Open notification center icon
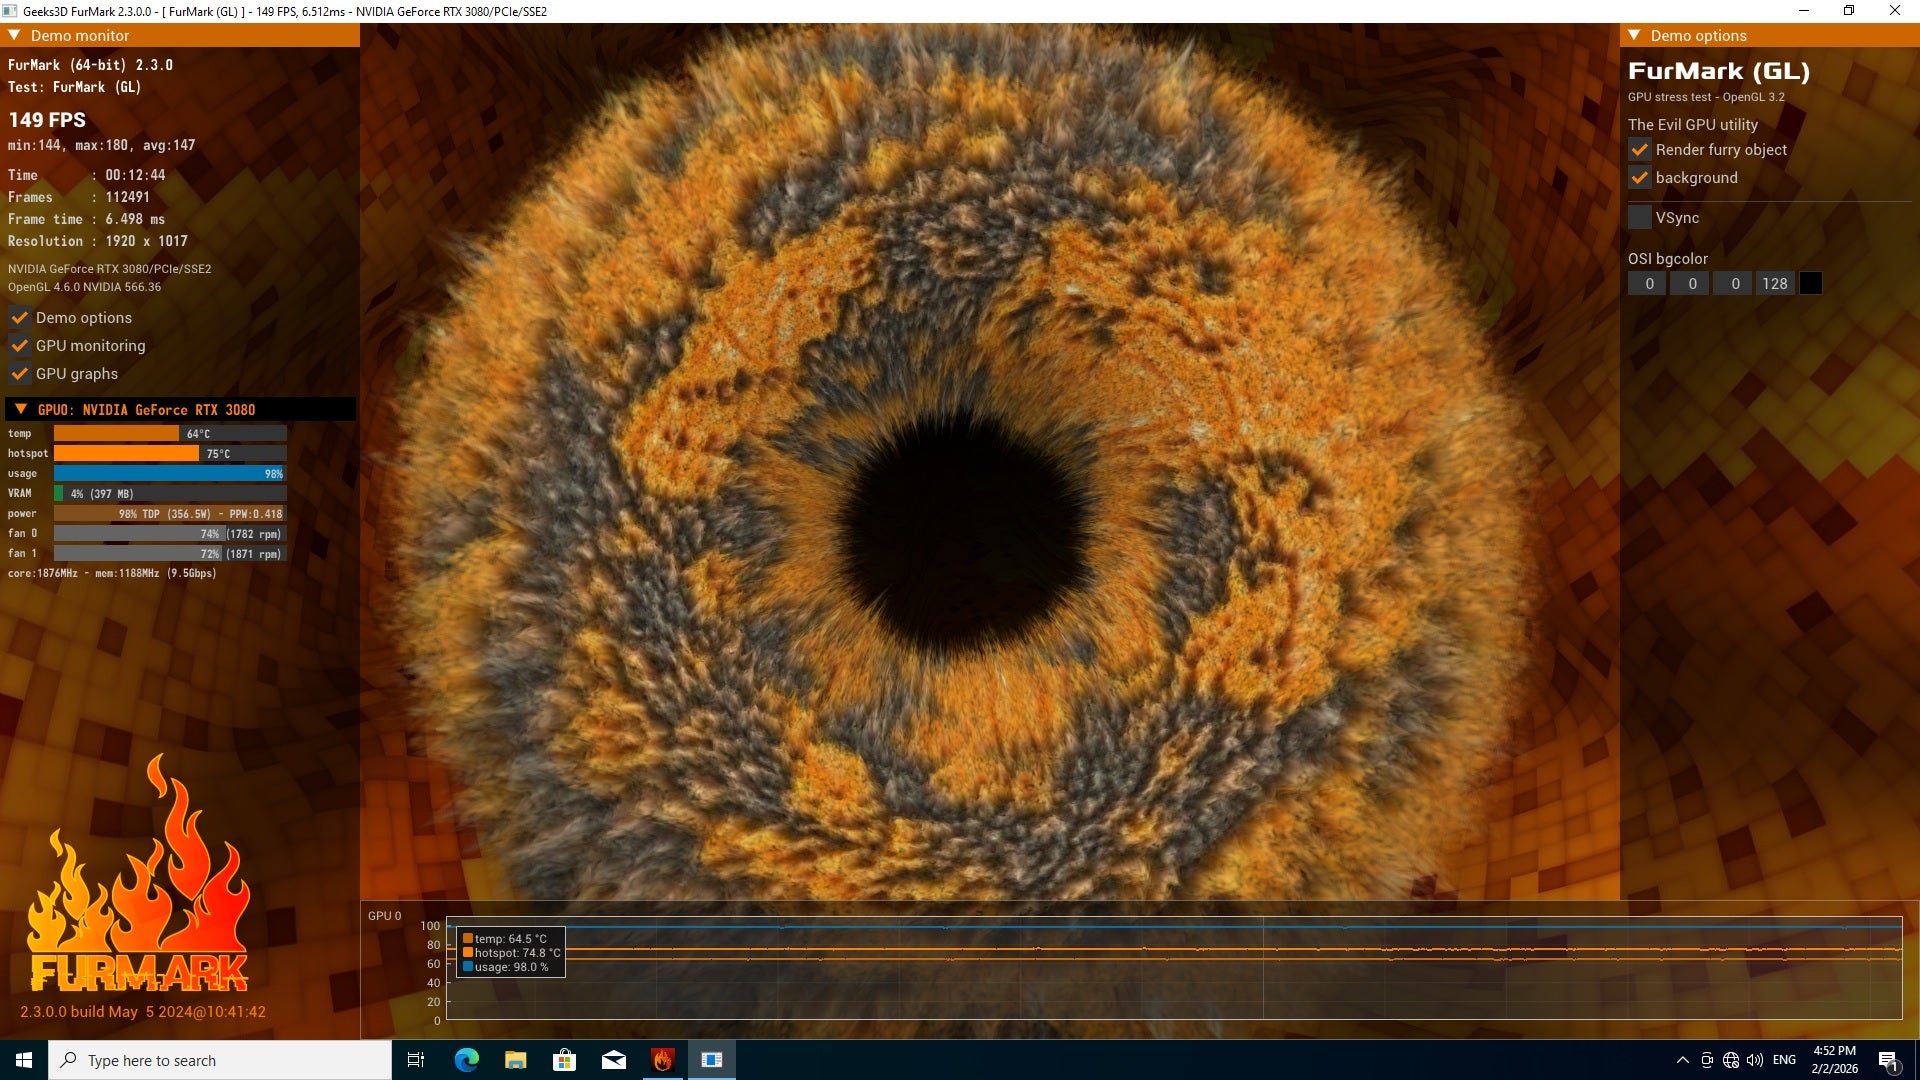This screenshot has height=1080, width=1920. (x=1888, y=1060)
